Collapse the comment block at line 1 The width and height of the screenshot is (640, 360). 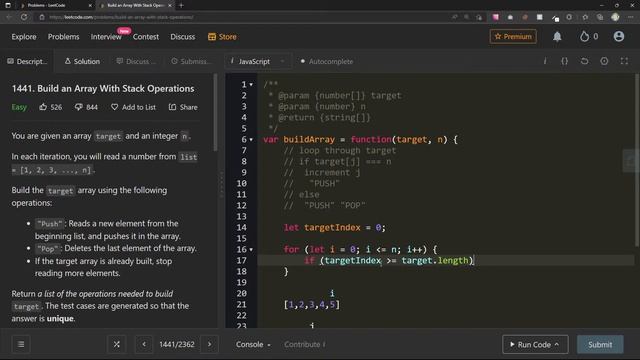click(x=251, y=84)
